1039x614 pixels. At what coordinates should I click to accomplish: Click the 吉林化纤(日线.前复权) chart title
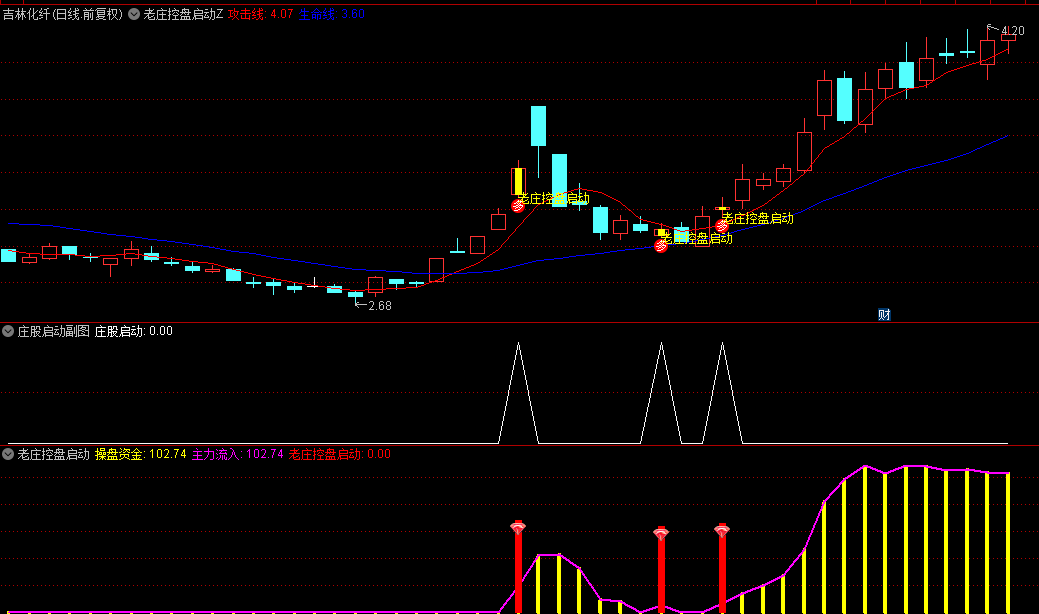63,14
